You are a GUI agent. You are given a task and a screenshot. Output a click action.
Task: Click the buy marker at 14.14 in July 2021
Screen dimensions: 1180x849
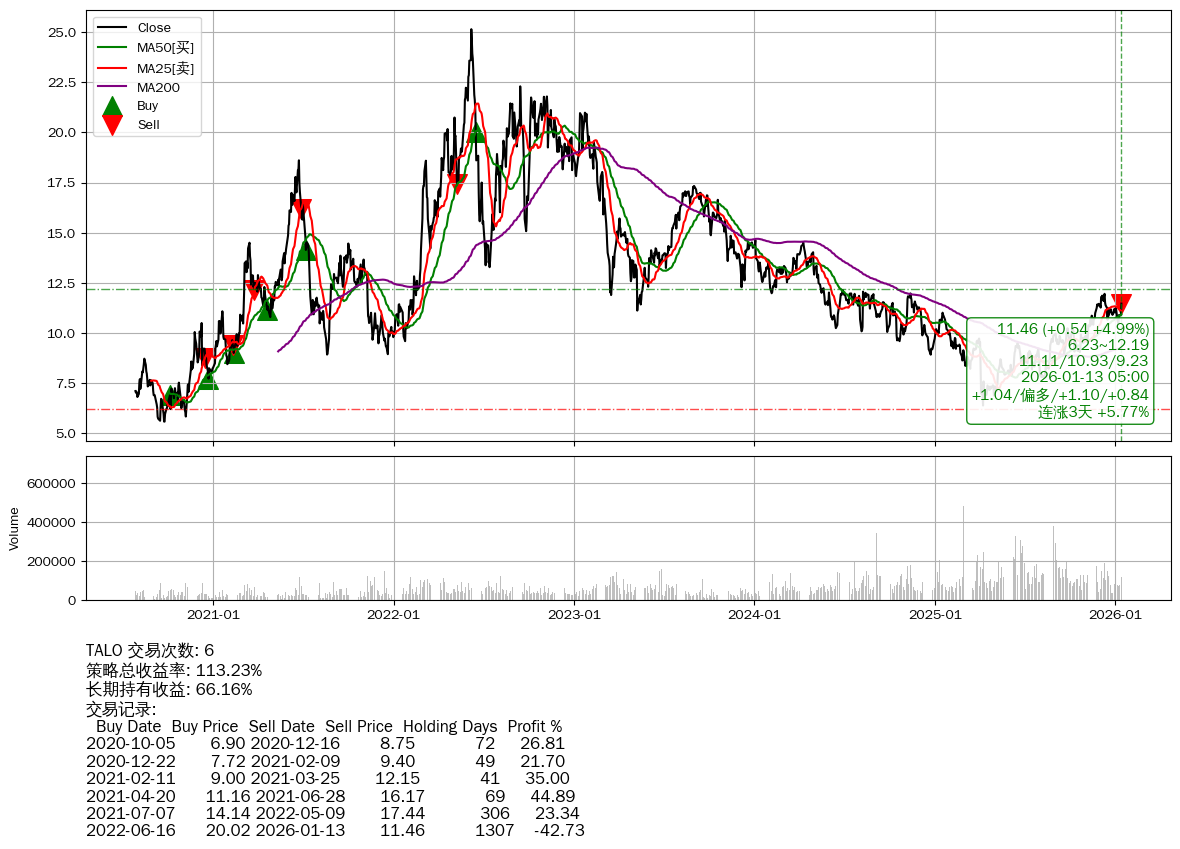pyautogui.click(x=306, y=250)
